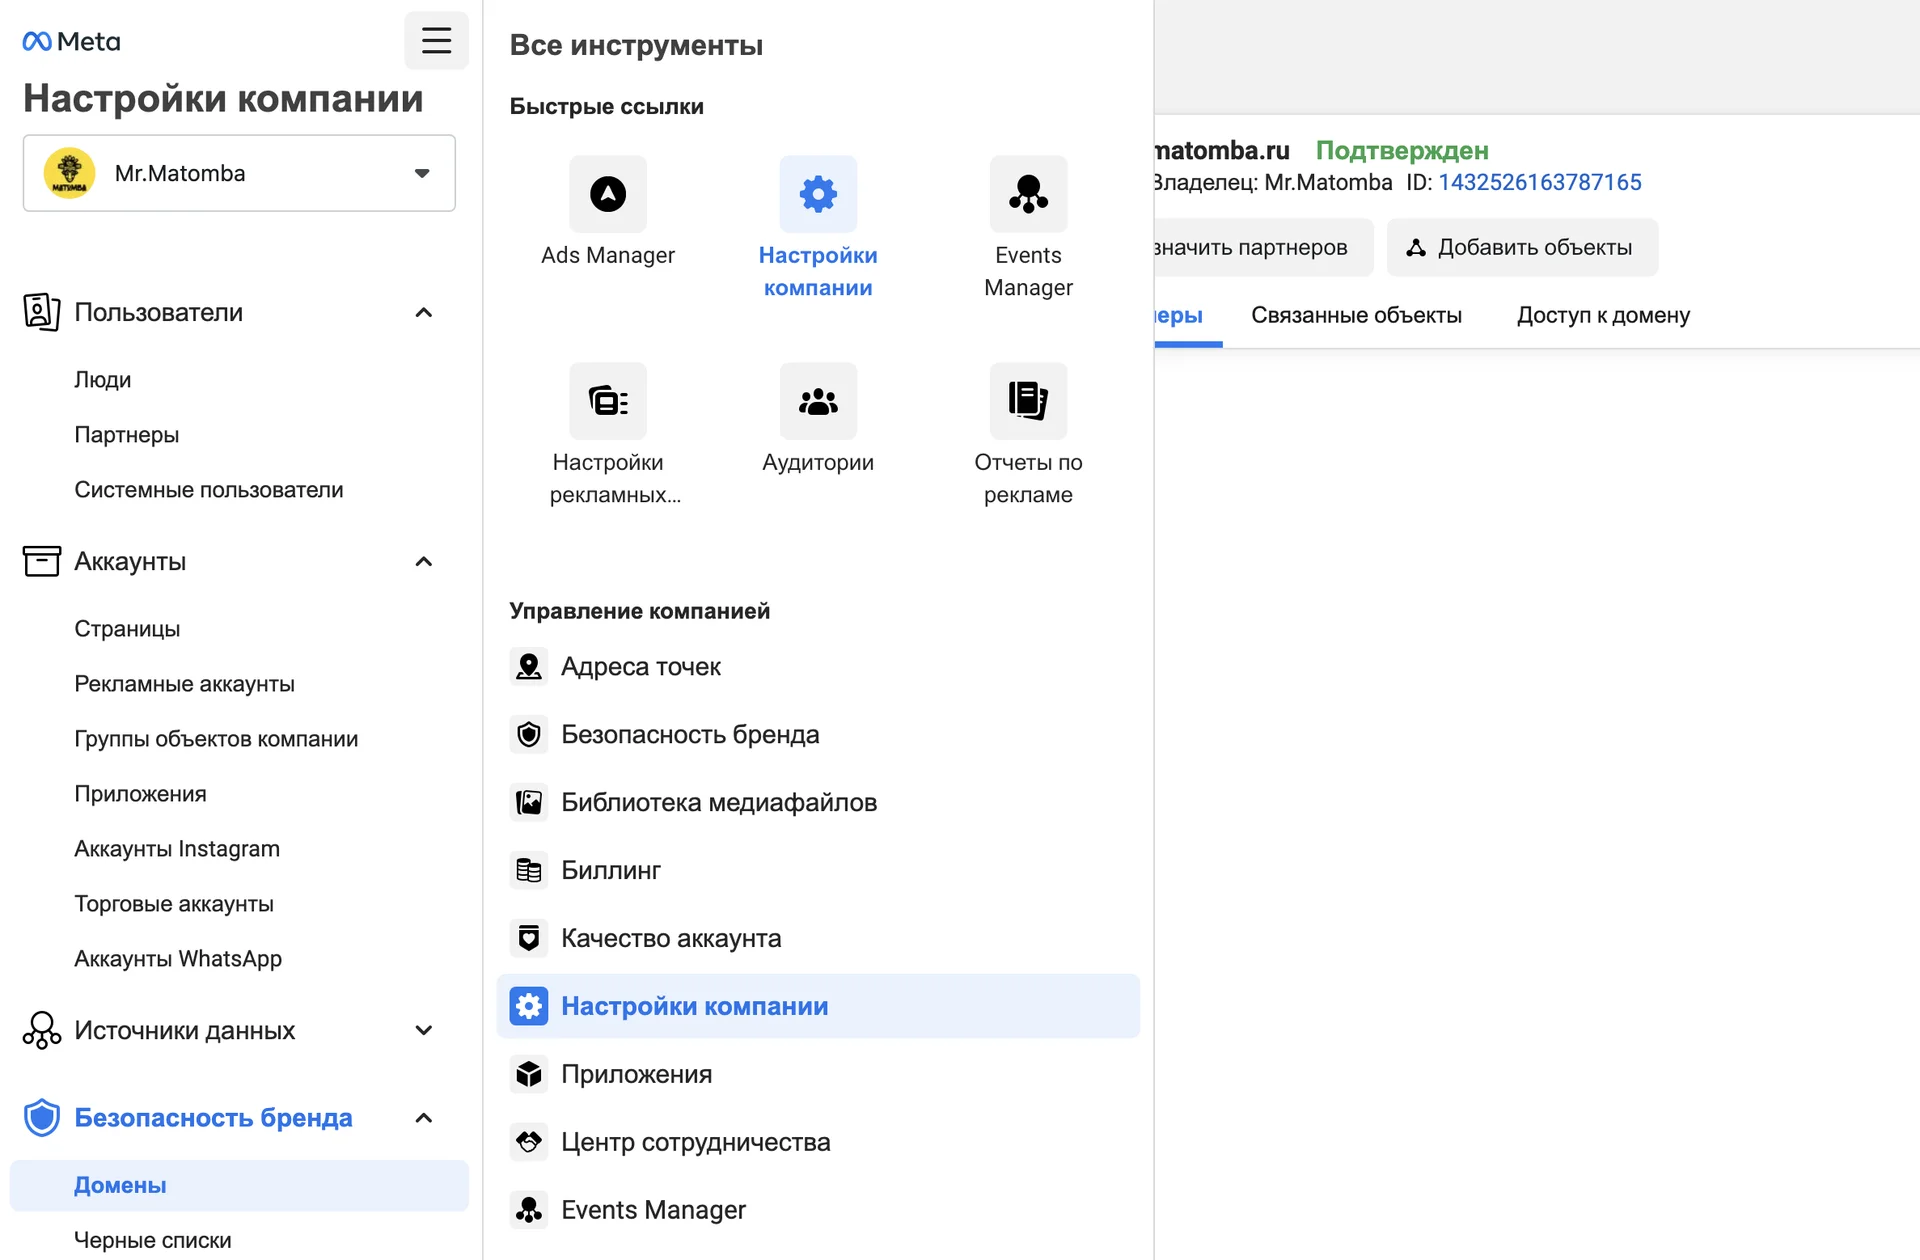Image resolution: width=1920 pixels, height=1260 pixels.
Task: Open the Ads Manager quick link icon
Action: pos(608,194)
